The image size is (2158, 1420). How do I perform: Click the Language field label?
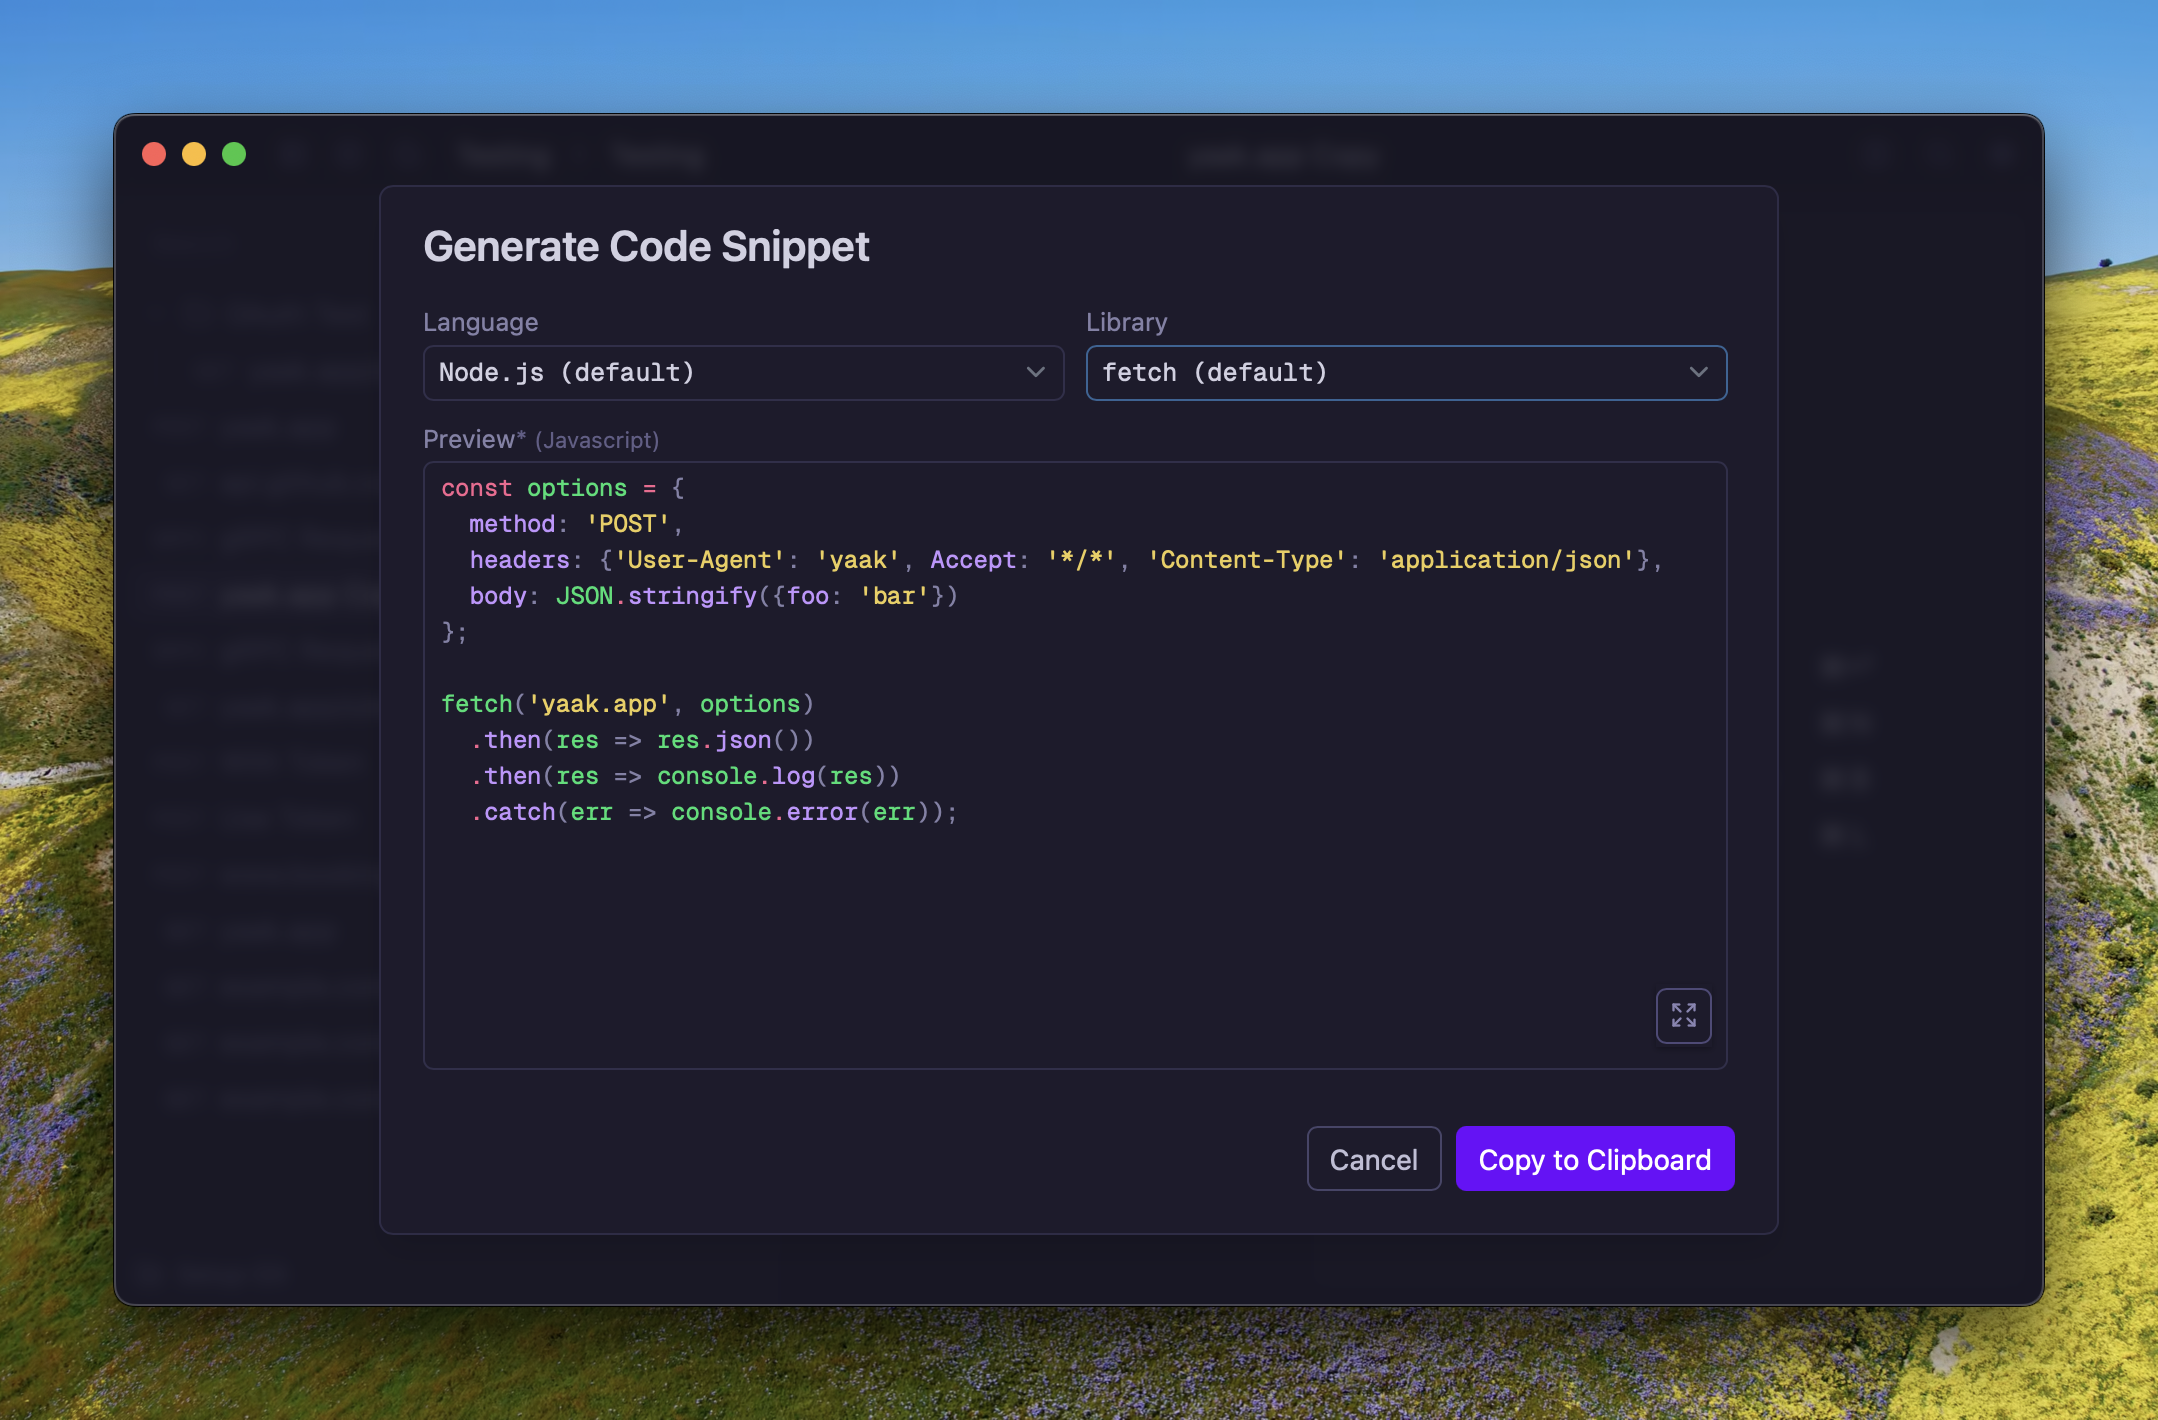click(x=480, y=322)
